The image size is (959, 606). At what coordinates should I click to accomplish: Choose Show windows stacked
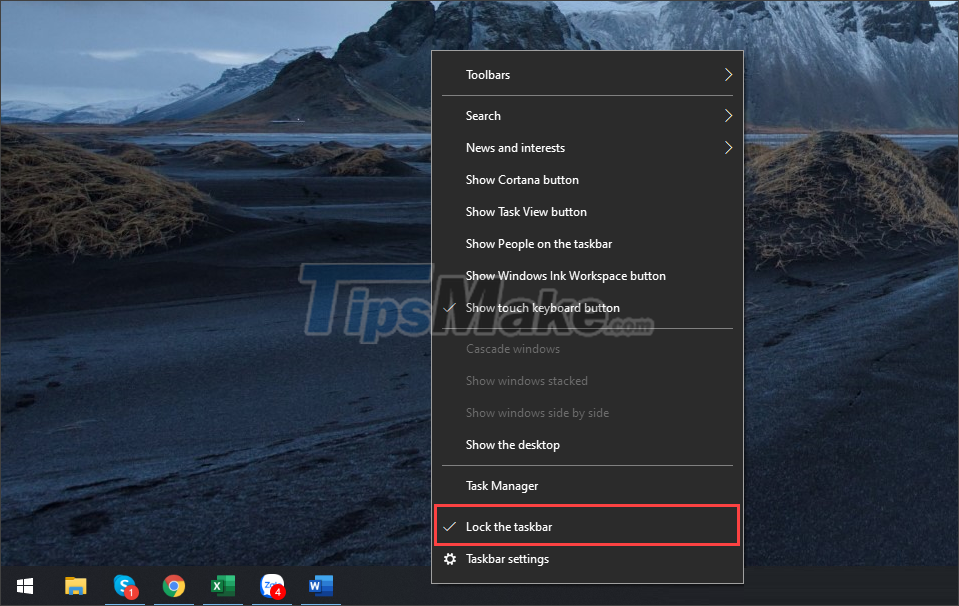click(x=587, y=381)
